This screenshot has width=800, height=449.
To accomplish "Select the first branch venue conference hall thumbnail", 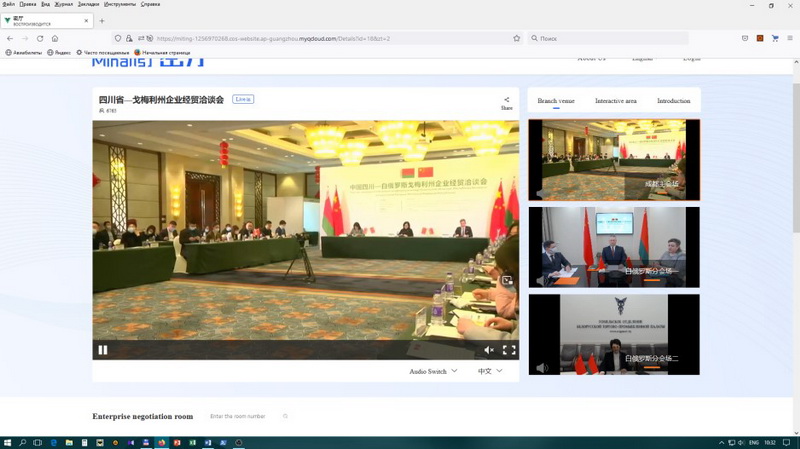I will pos(614,160).
